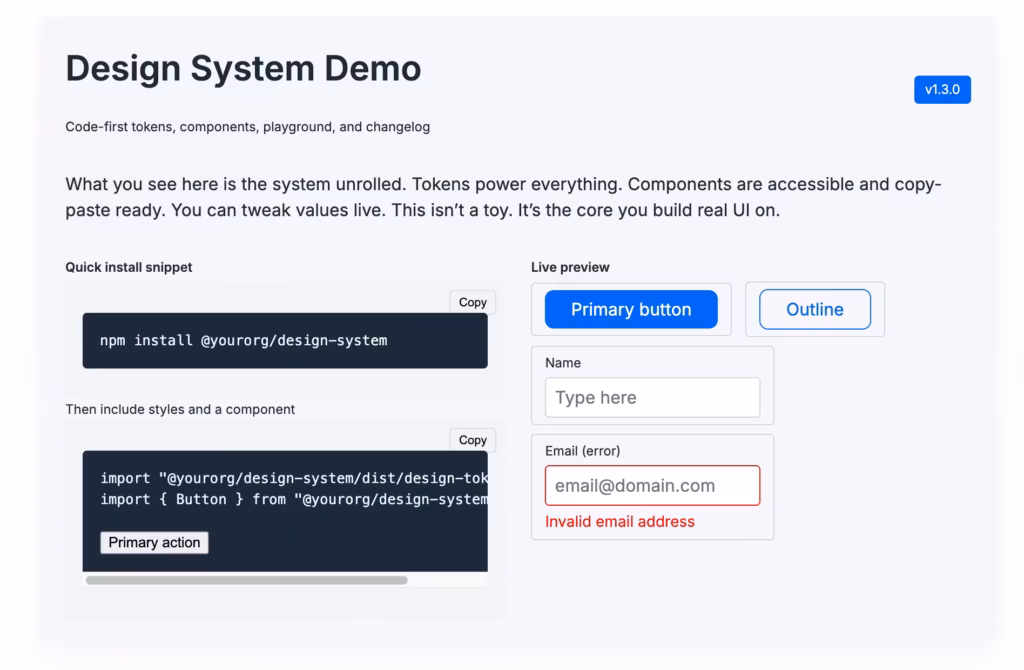The image size is (1024, 670).
Task: Click the Invalid email address error message
Action: point(619,521)
